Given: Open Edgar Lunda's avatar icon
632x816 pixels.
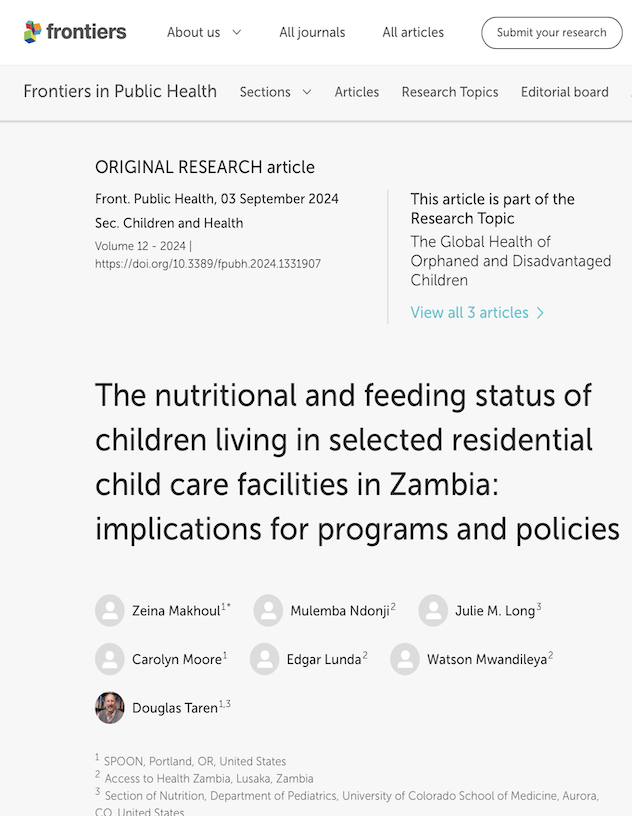Looking at the screenshot, I should coord(264,659).
